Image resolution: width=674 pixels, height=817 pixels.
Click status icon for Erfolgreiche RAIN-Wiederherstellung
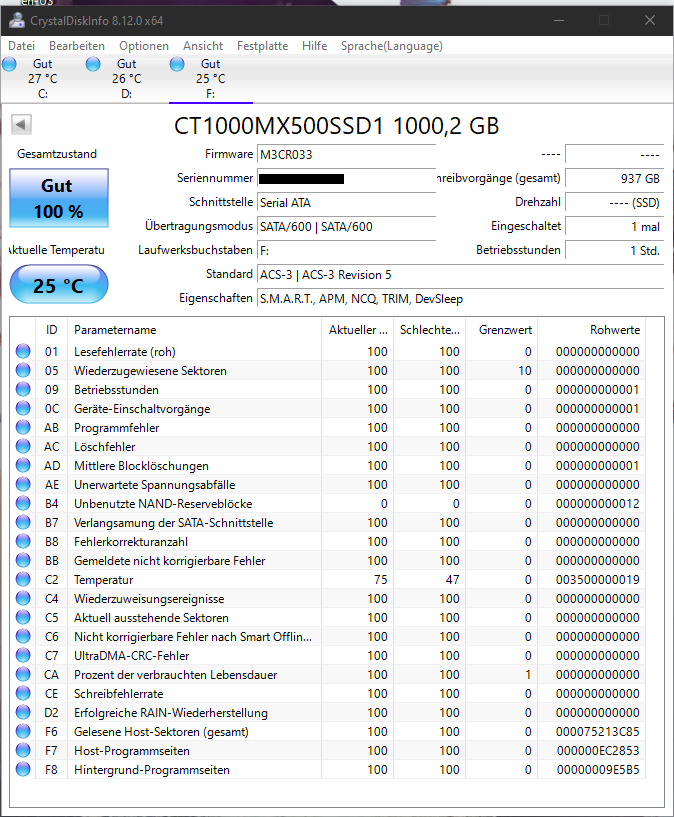pos(23,712)
